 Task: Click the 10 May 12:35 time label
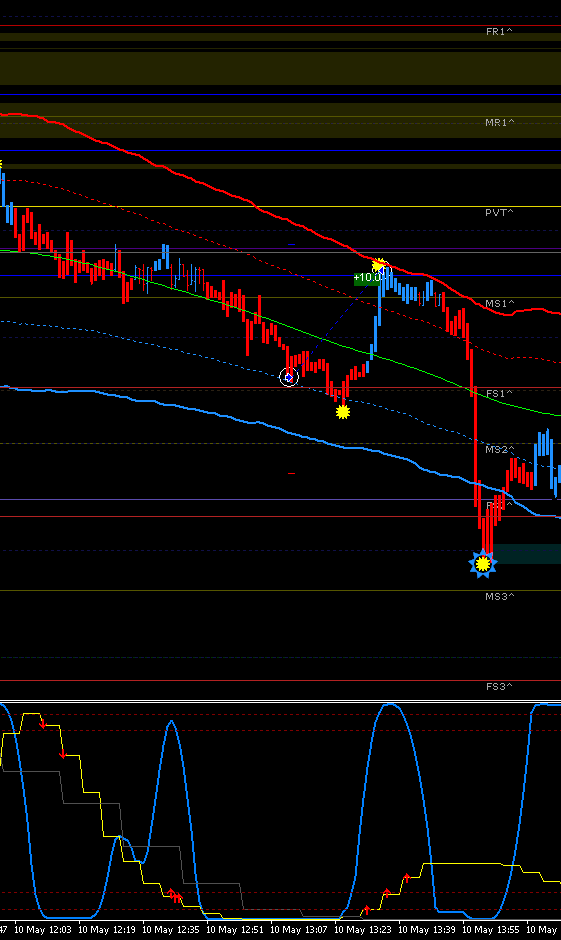pyautogui.click(x=171, y=930)
